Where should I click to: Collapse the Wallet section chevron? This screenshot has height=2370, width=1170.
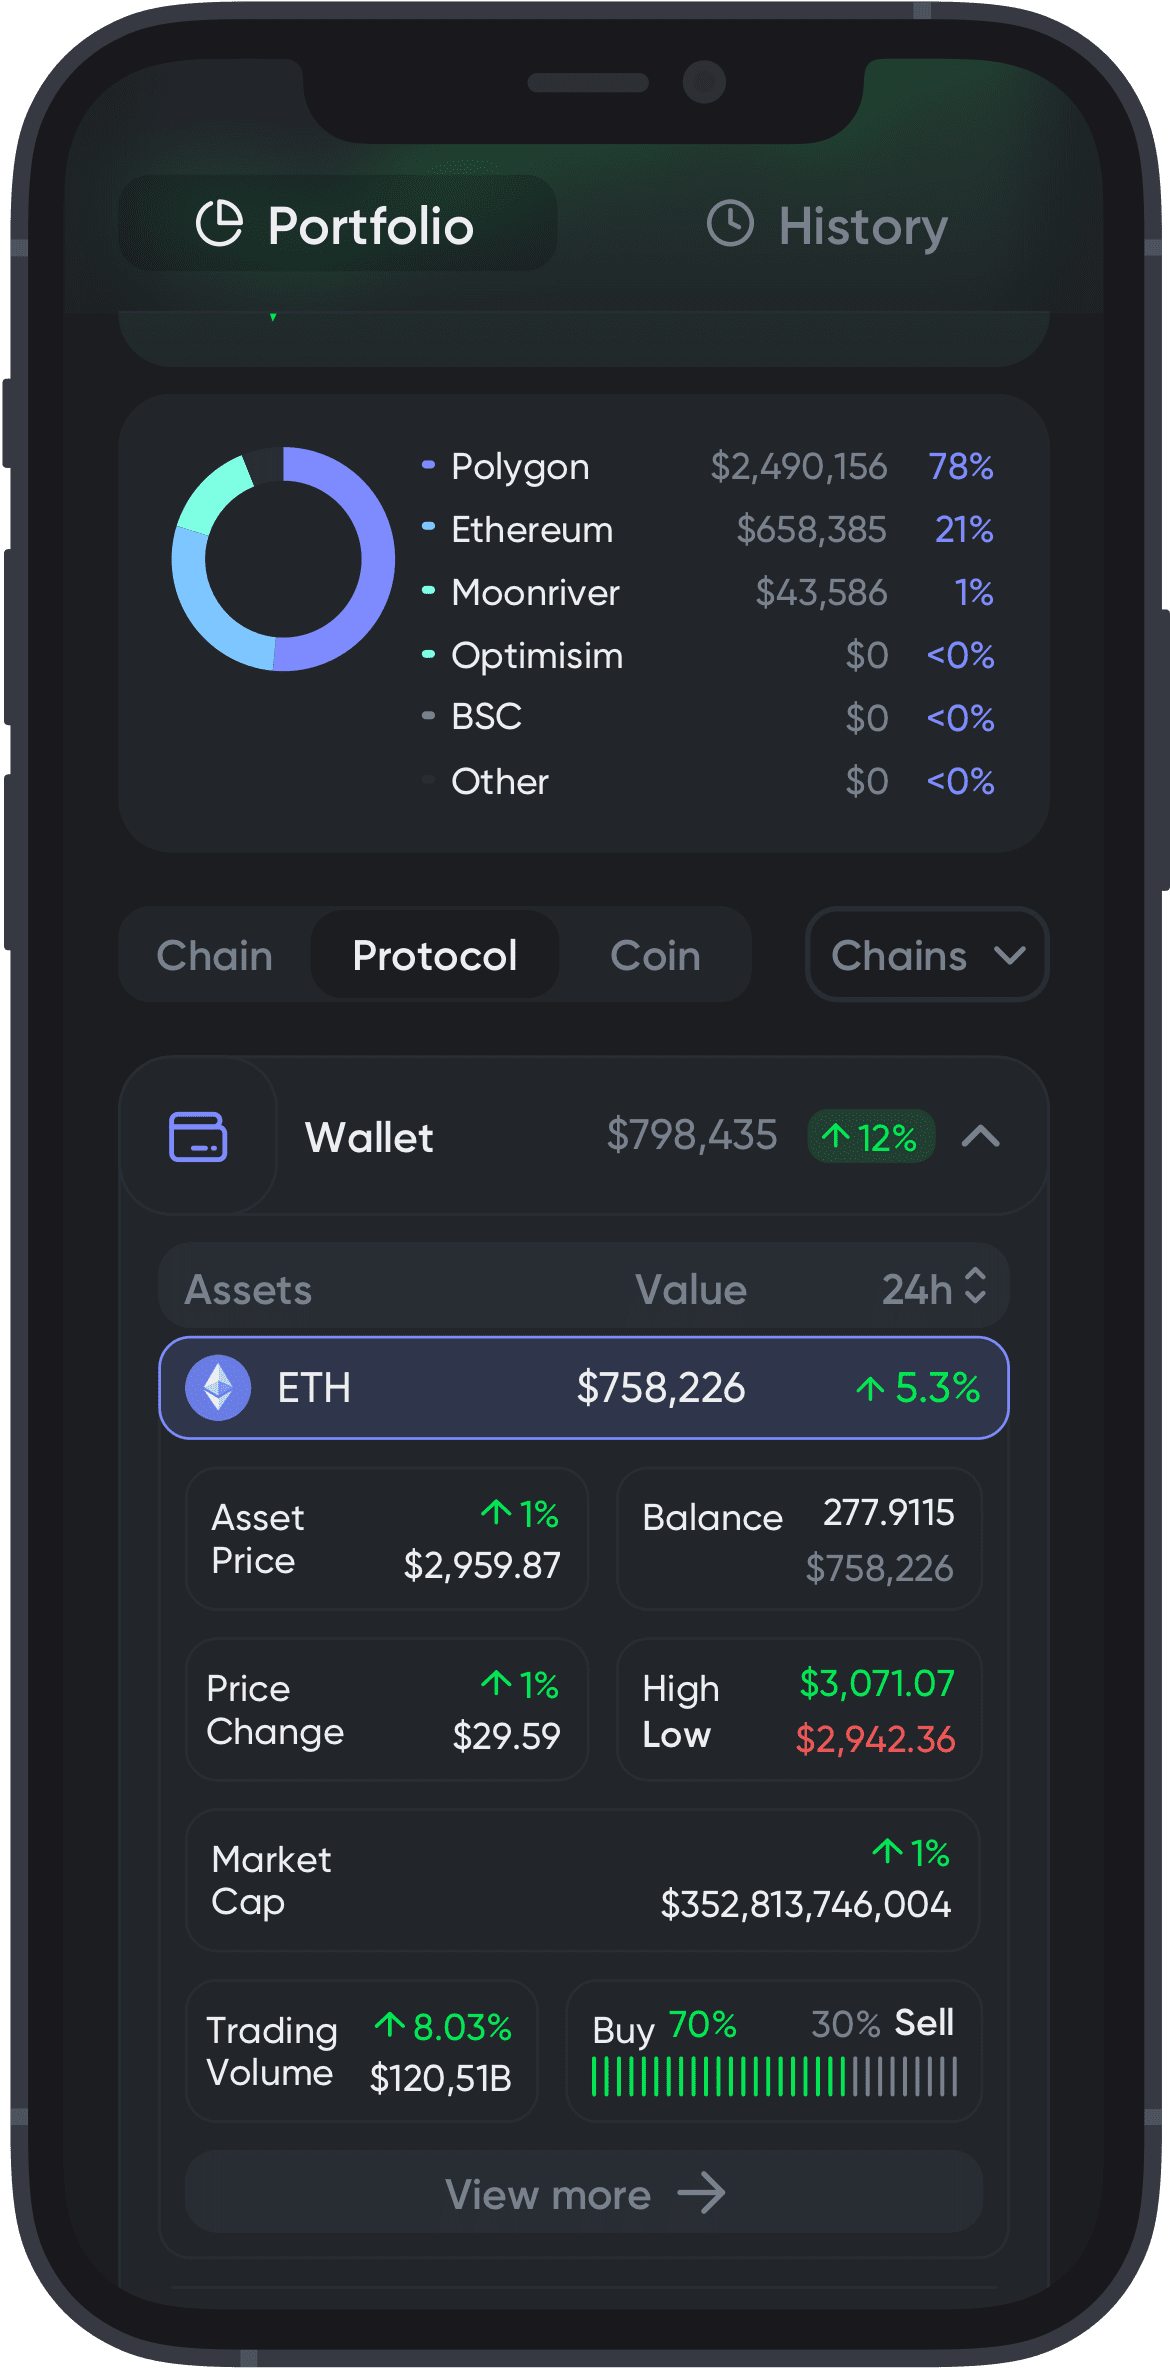981,1137
